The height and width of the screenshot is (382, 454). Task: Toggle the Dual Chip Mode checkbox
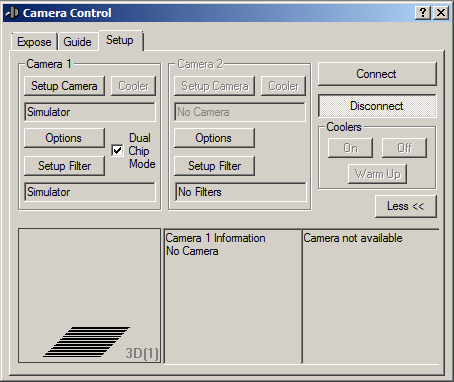tap(117, 150)
